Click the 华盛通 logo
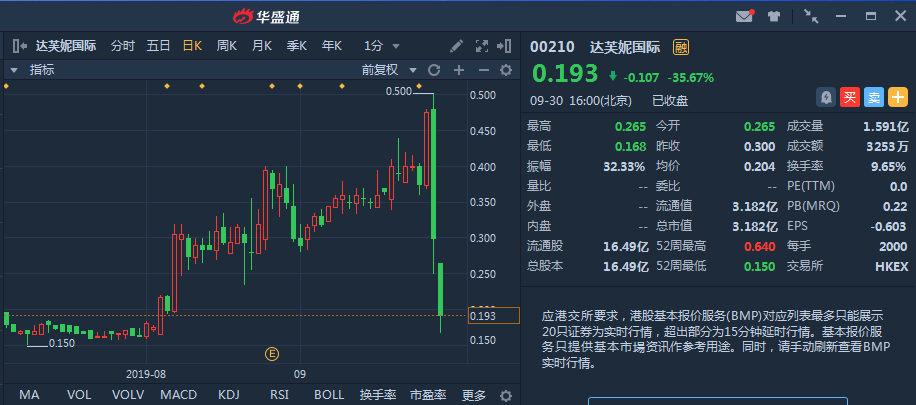 click(x=266, y=17)
